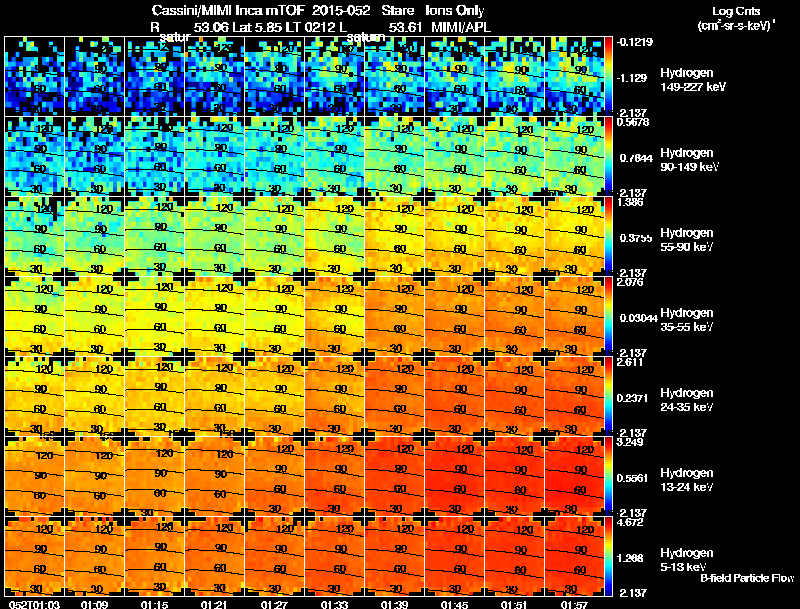Open the 55-90 keV panel above 01:09
800x609 pixels.
coord(94,236)
